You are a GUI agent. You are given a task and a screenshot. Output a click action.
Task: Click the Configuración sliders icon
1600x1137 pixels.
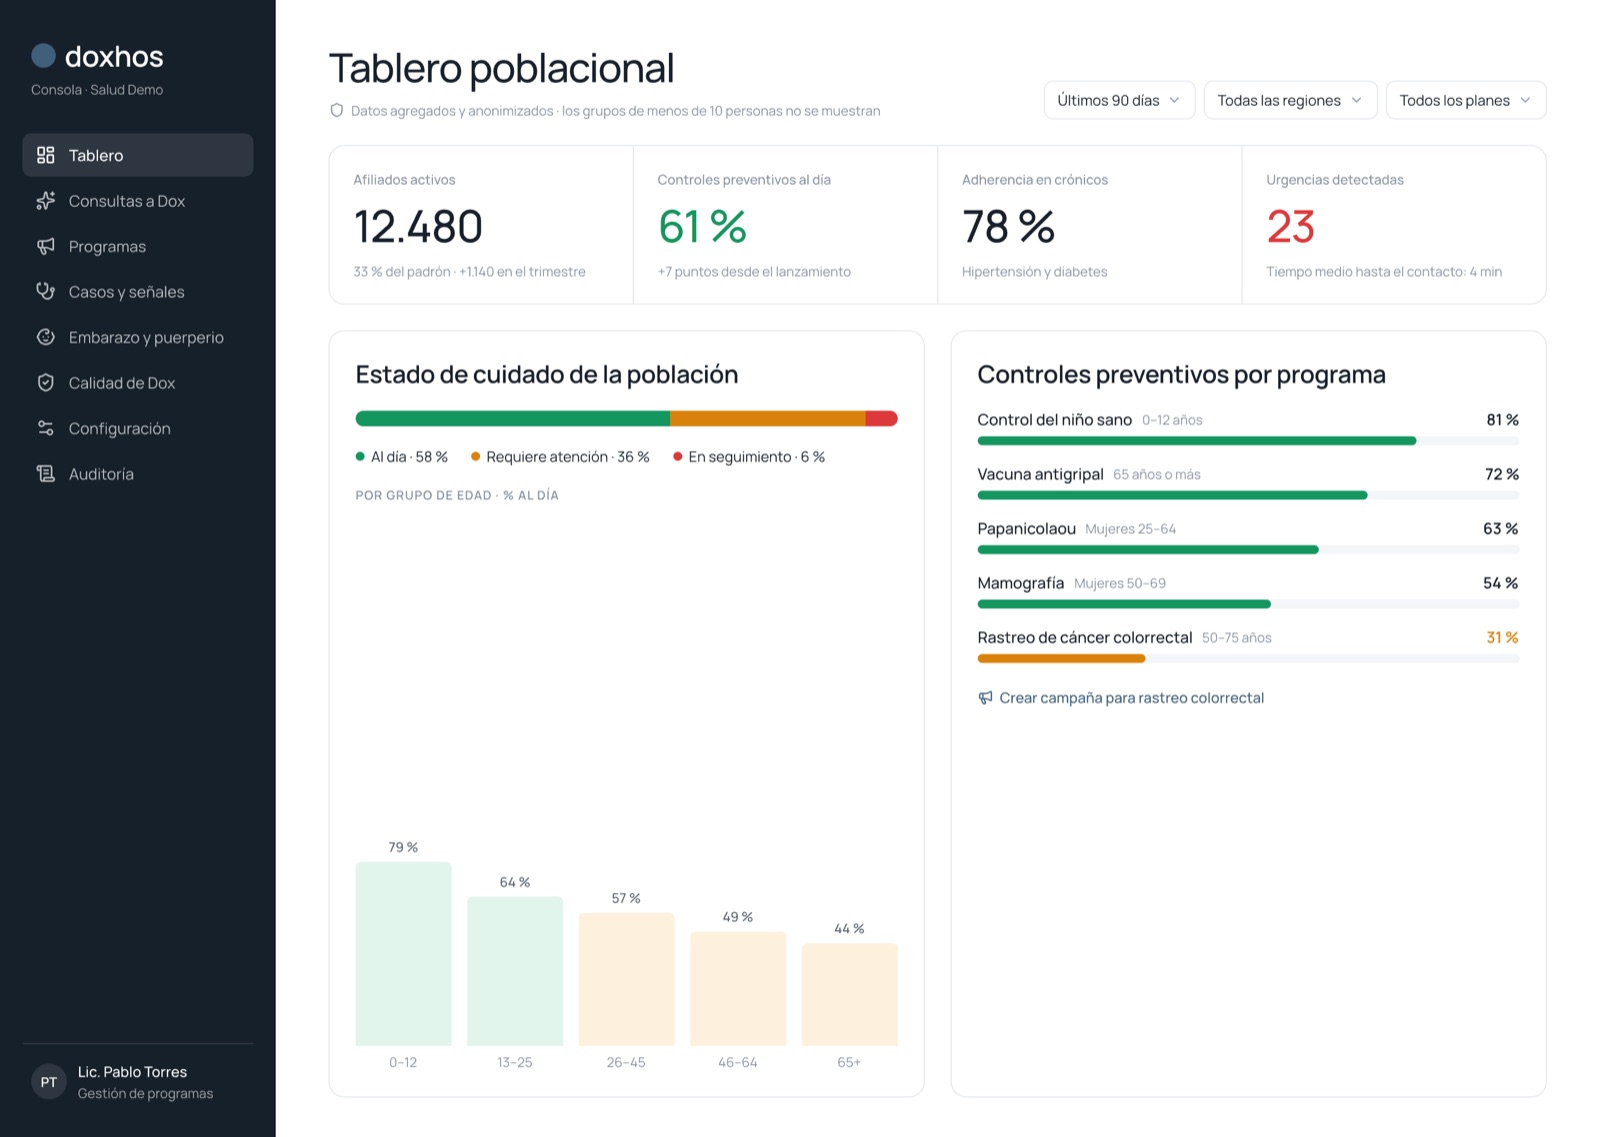(45, 428)
